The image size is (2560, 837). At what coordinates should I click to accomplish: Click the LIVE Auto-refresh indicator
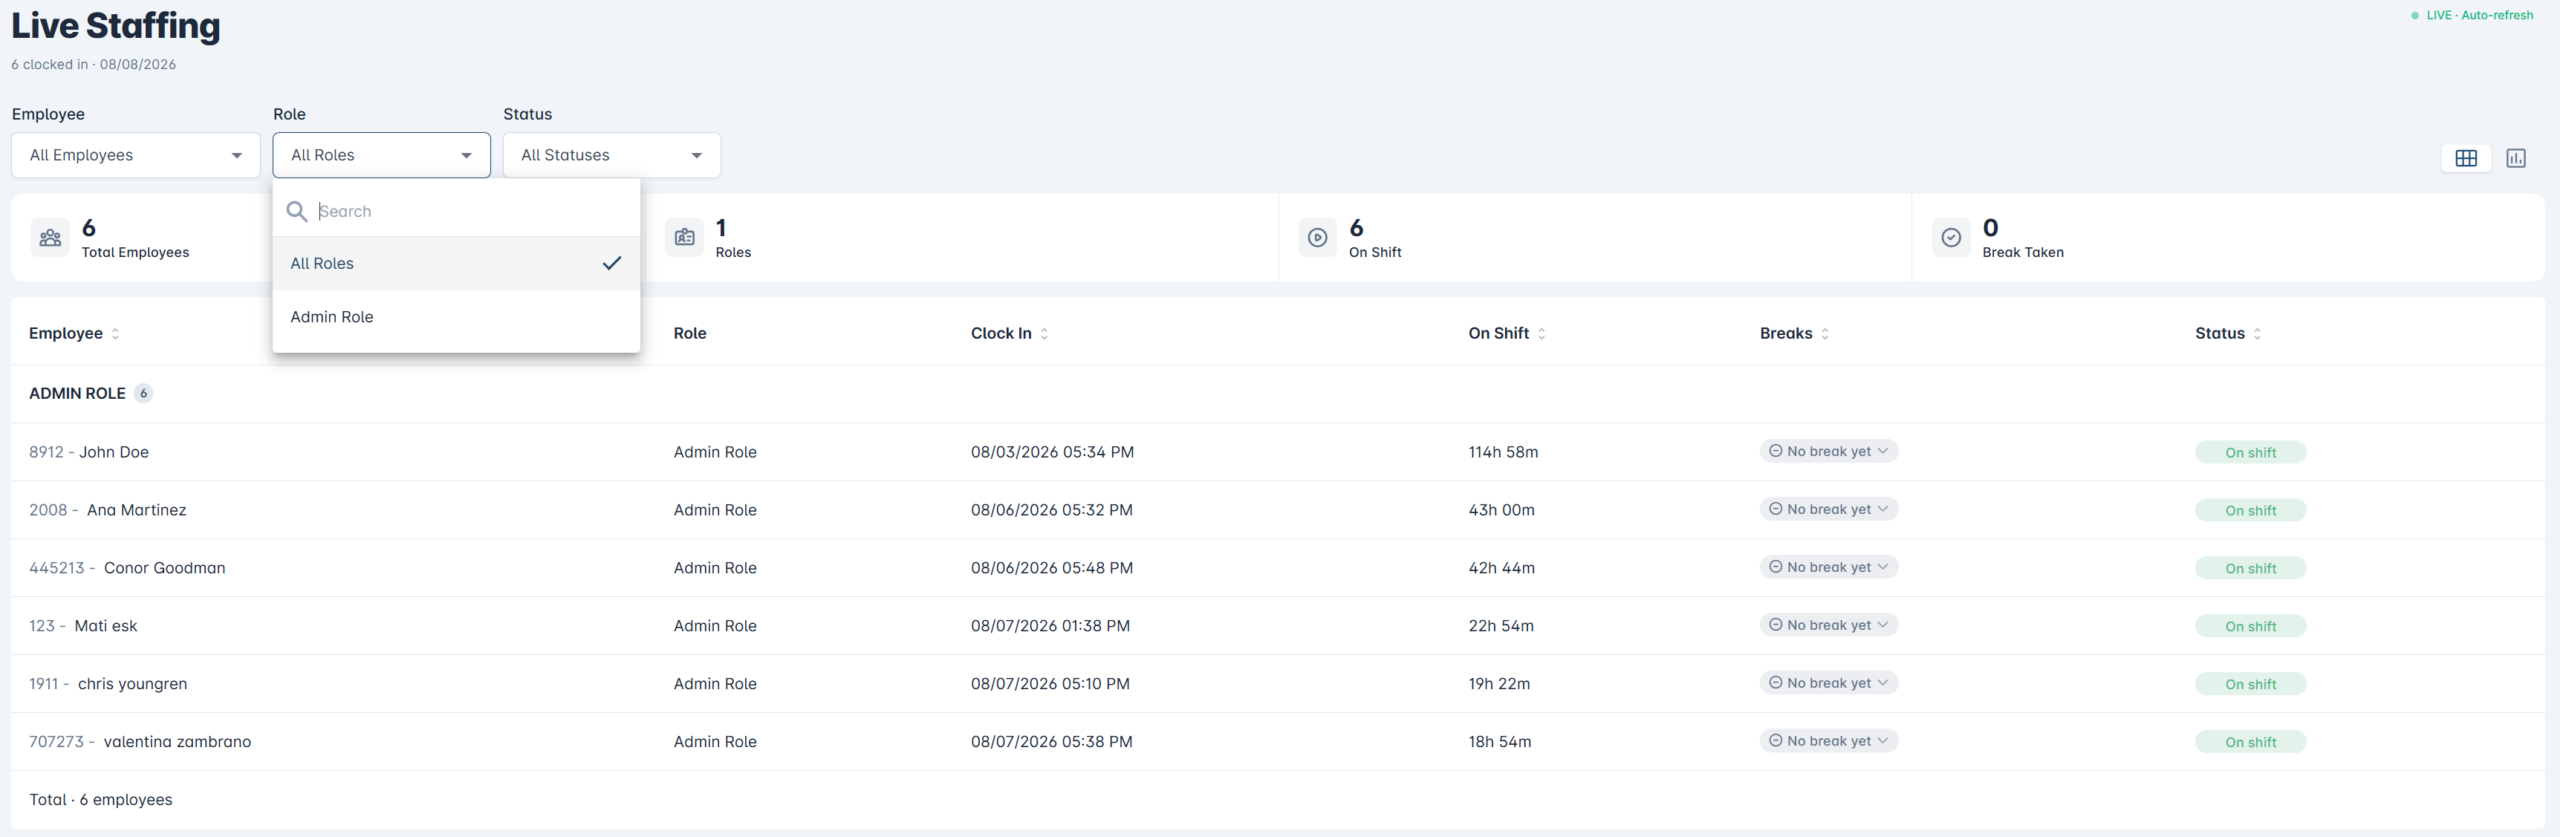click(2472, 15)
